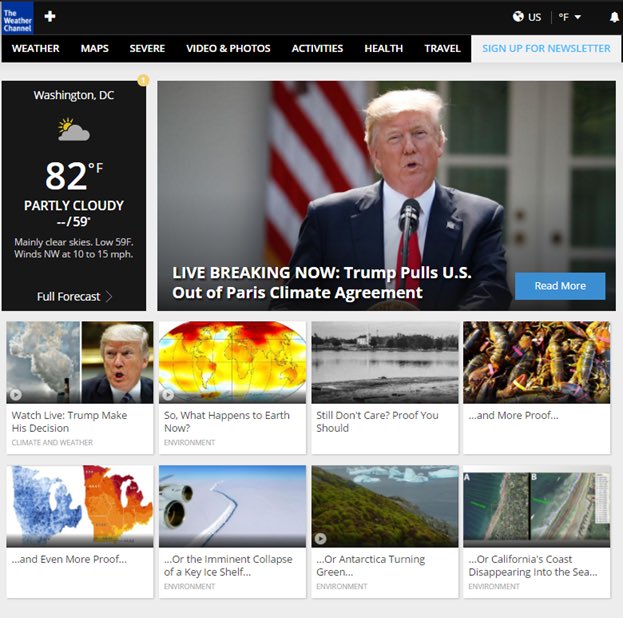Open Still Don't Care? Proof You Should
This screenshot has width=623, height=618.
pyautogui.click(x=377, y=422)
